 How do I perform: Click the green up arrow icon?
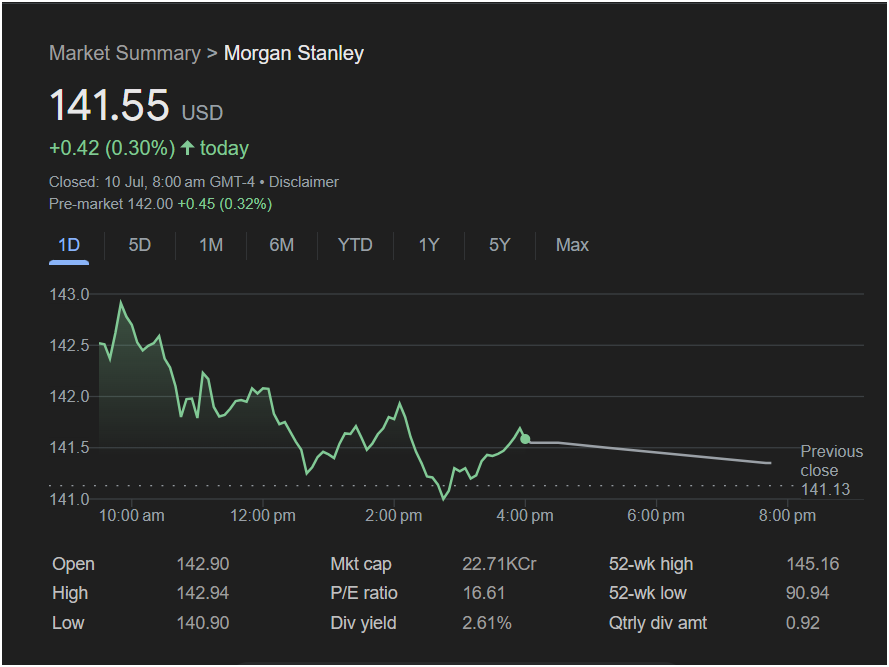click(x=187, y=148)
